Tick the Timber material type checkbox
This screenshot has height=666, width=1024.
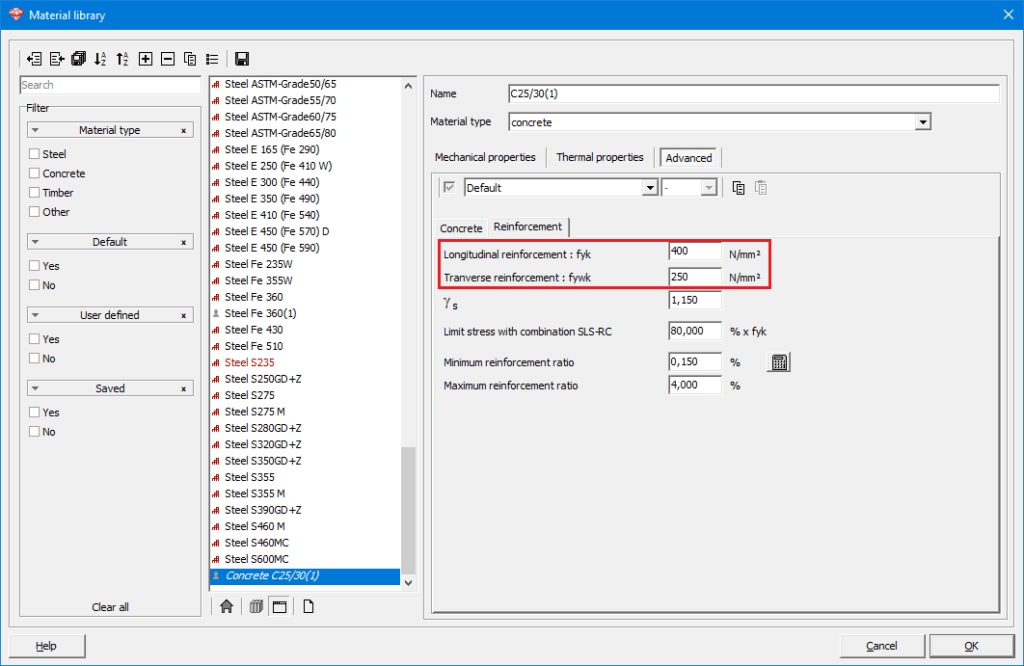click(35, 193)
